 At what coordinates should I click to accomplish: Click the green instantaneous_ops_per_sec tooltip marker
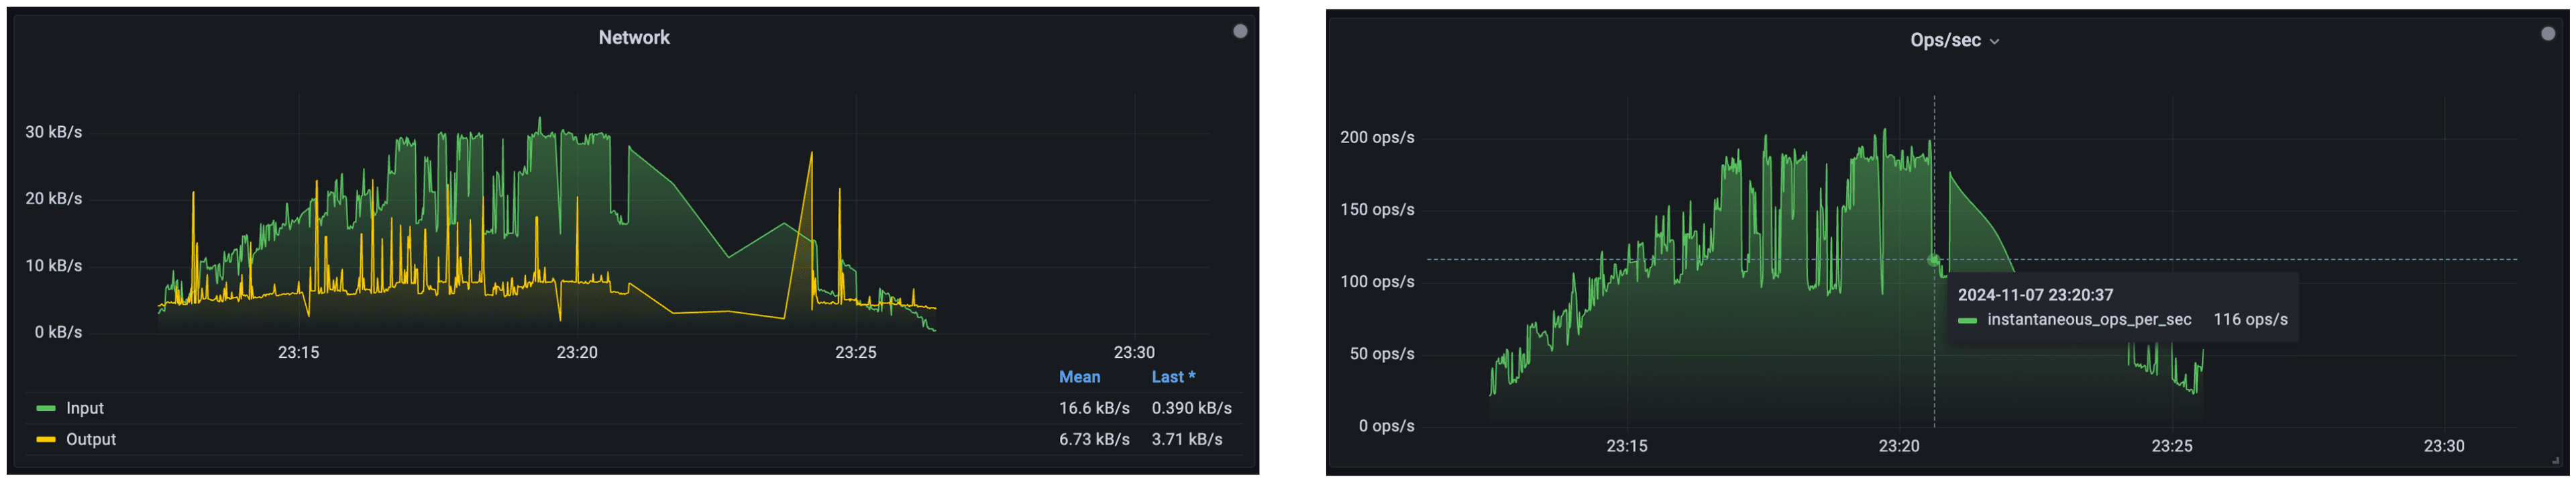(1967, 321)
